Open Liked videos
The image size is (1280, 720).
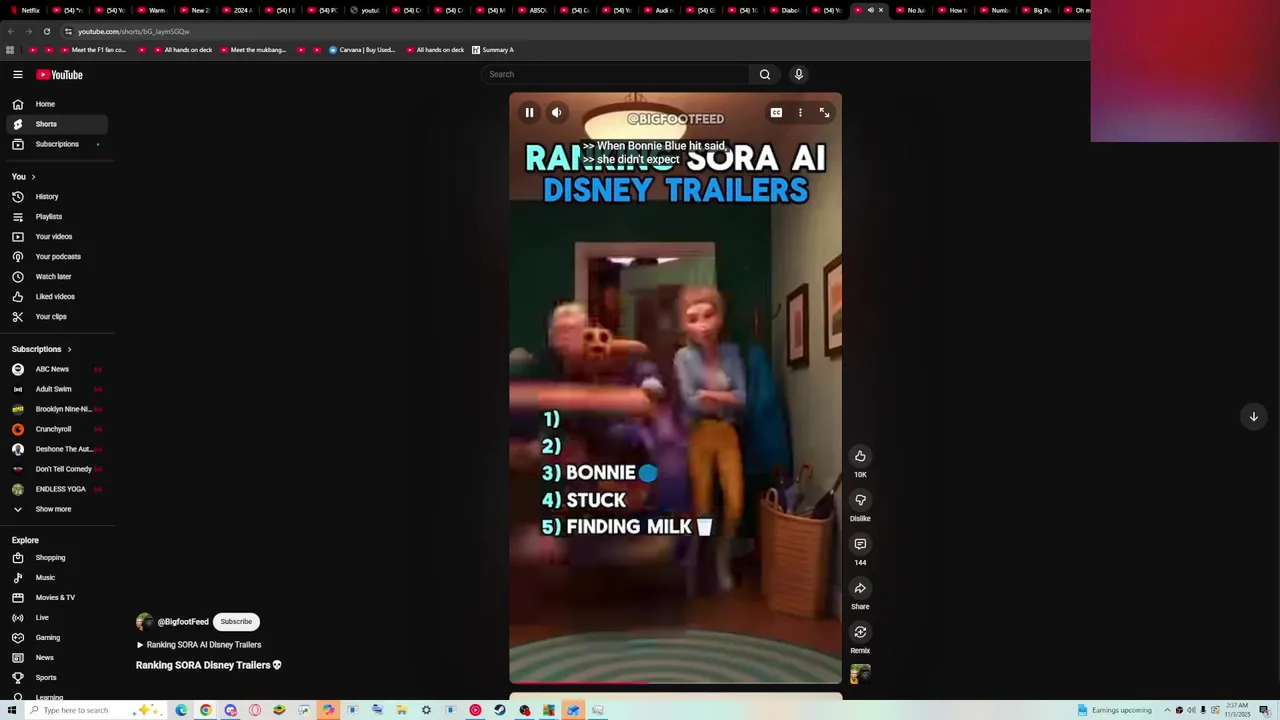point(57,297)
